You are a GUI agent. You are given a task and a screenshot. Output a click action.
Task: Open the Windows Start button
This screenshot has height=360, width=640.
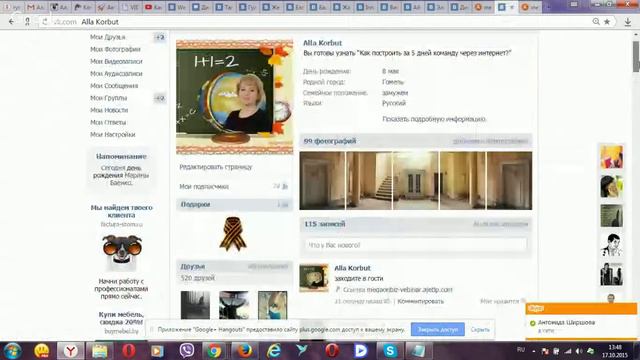12,351
